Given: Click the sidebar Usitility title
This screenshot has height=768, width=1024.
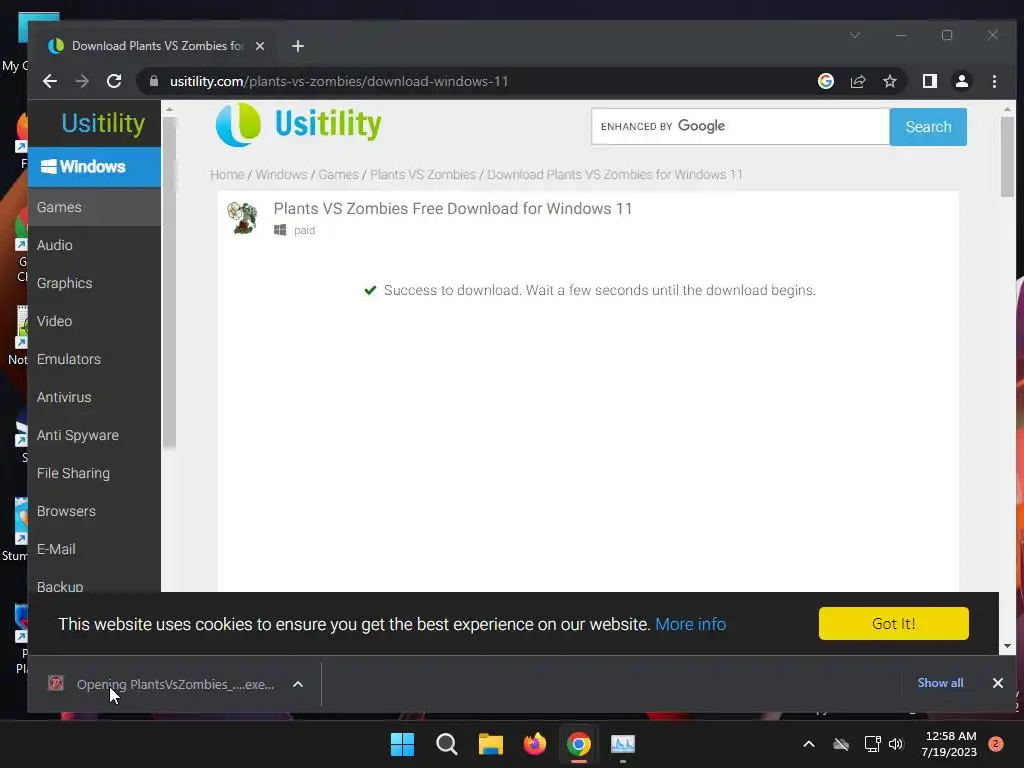Looking at the screenshot, I should tap(103, 123).
